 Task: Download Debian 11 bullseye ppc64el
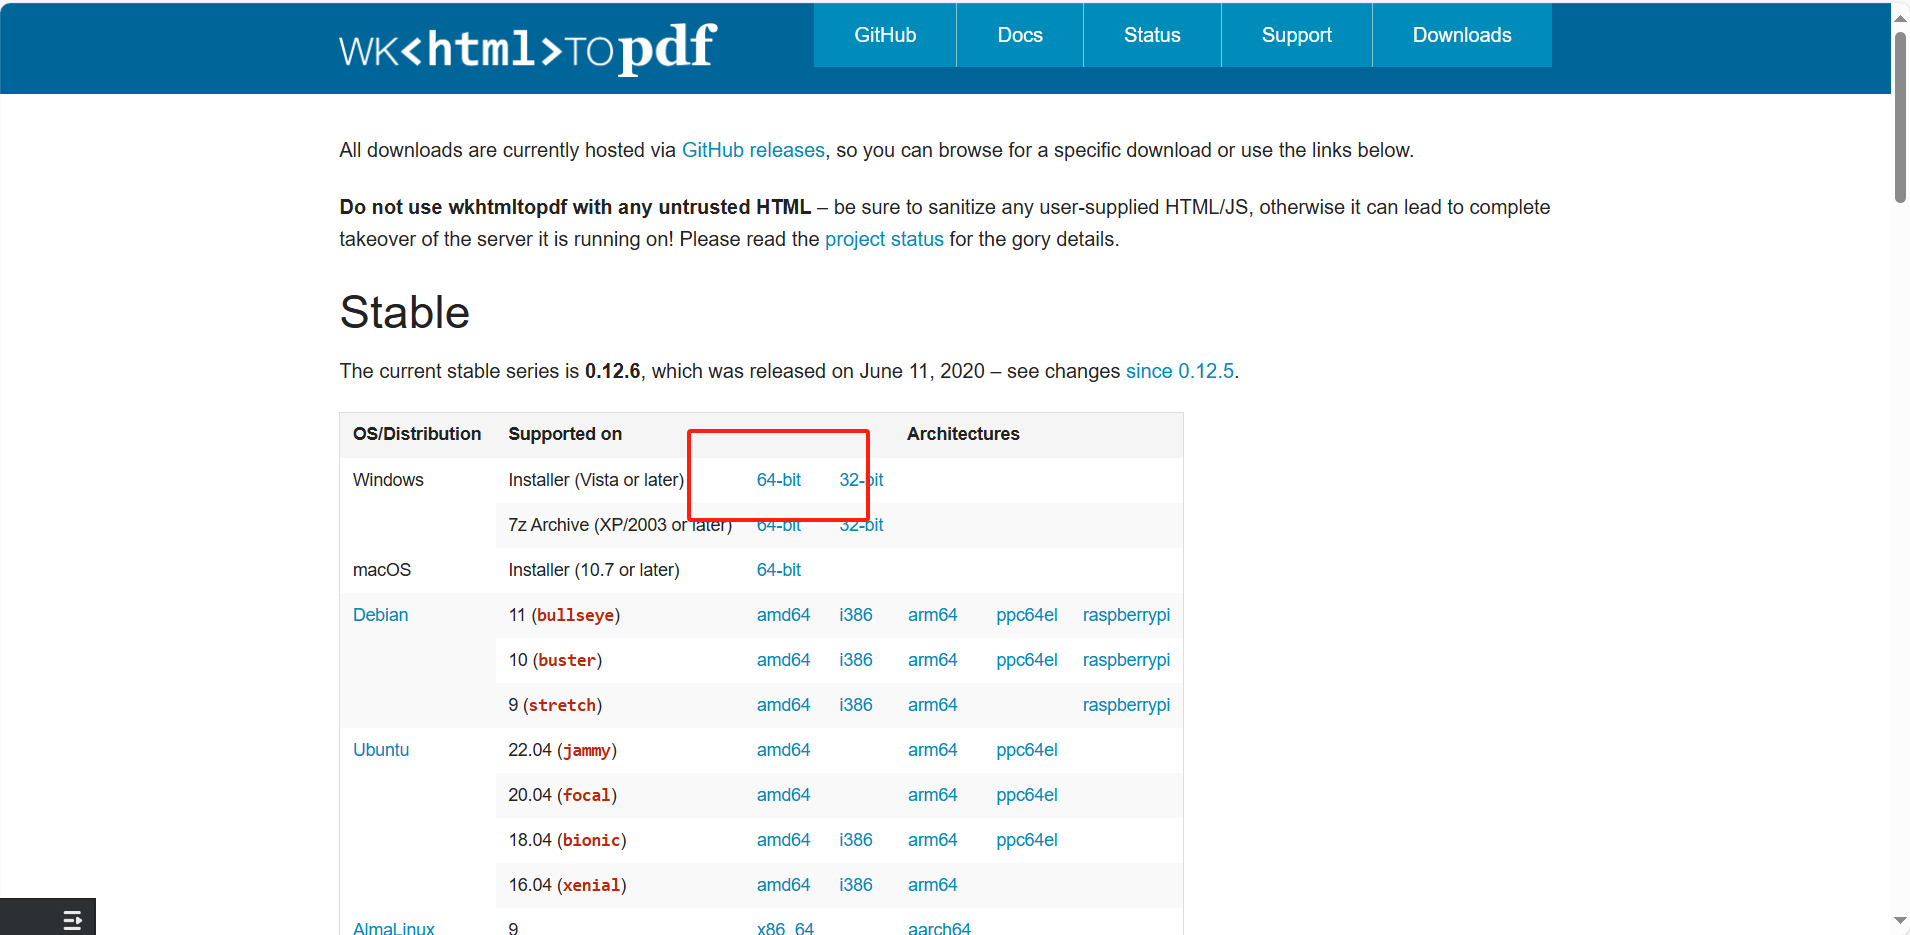click(x=1027, y=615)
